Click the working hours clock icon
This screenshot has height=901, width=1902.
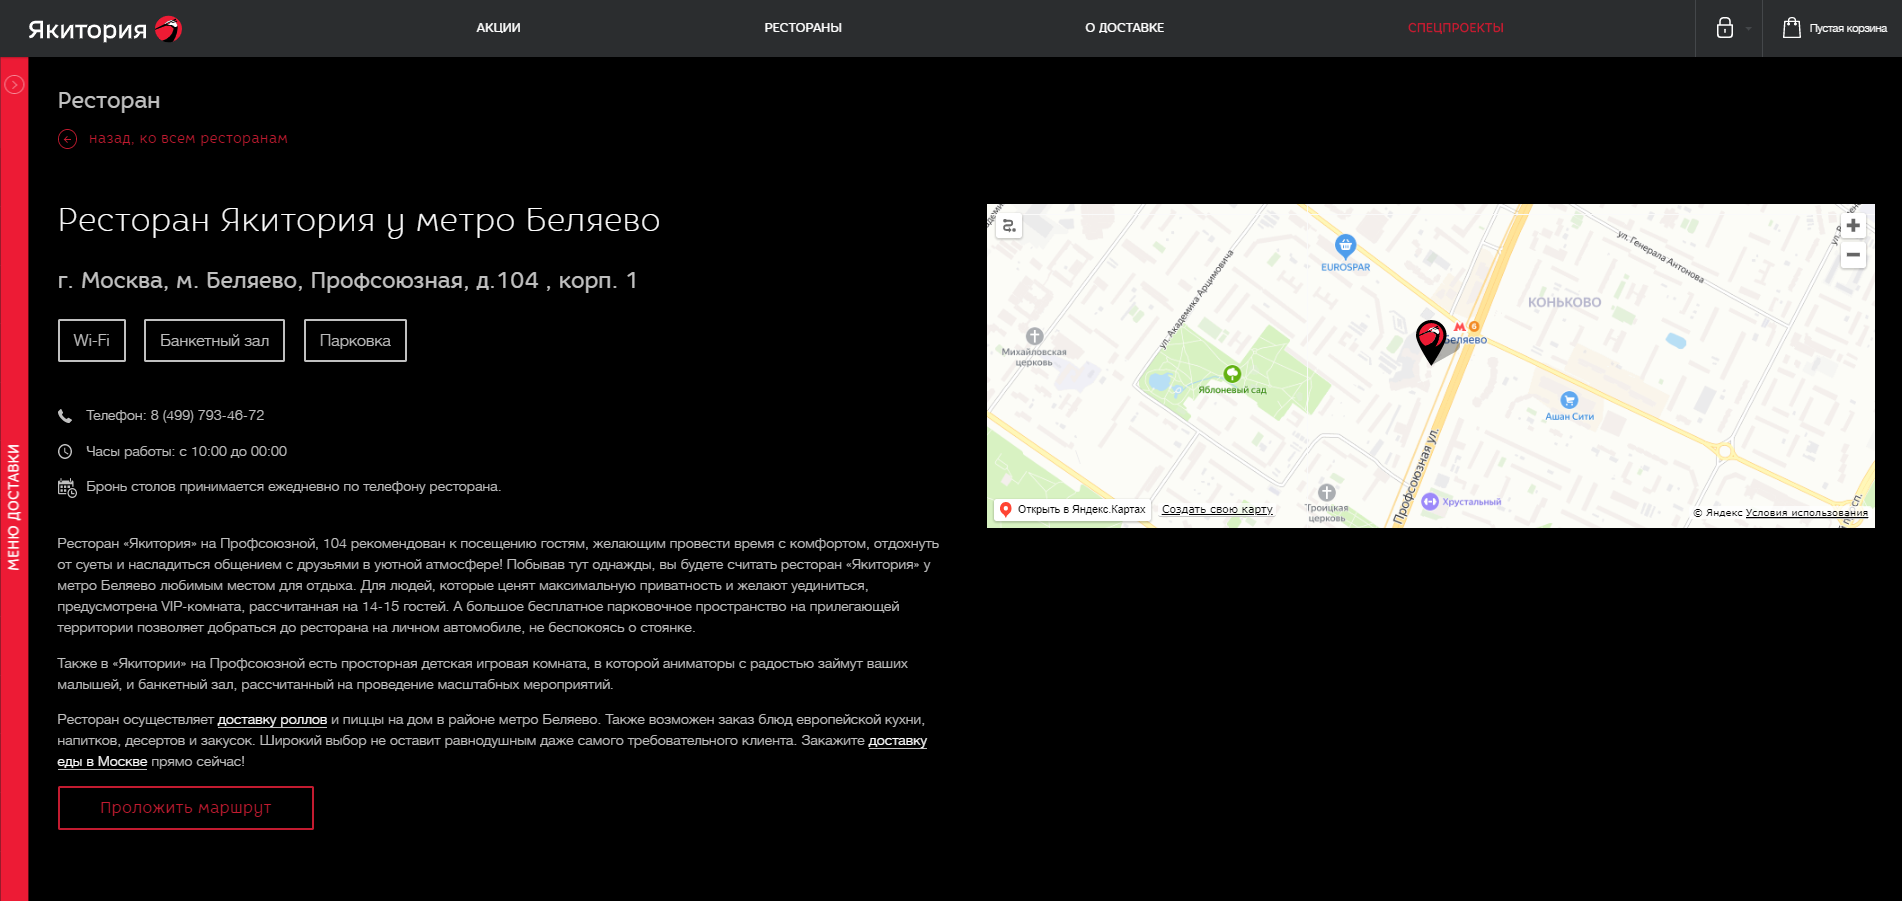click(x=65, y=452)
